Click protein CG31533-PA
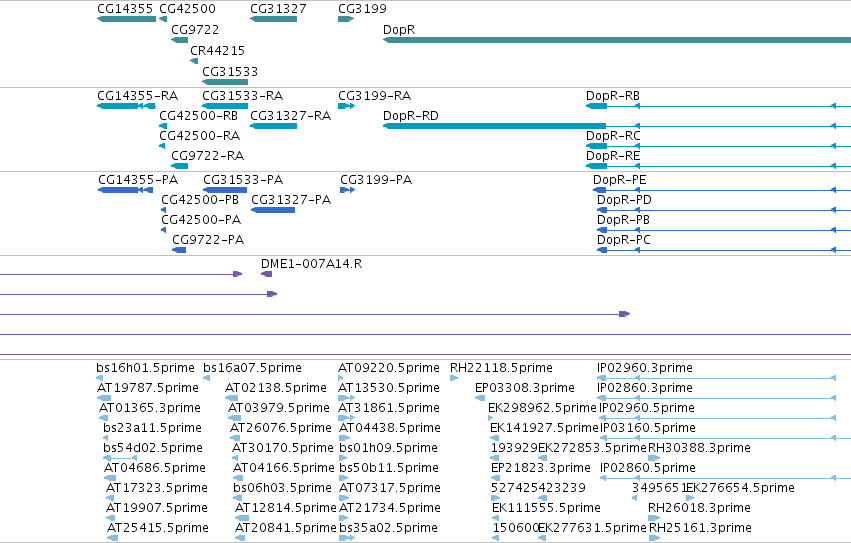851x543 pixels. coord(243,180)
